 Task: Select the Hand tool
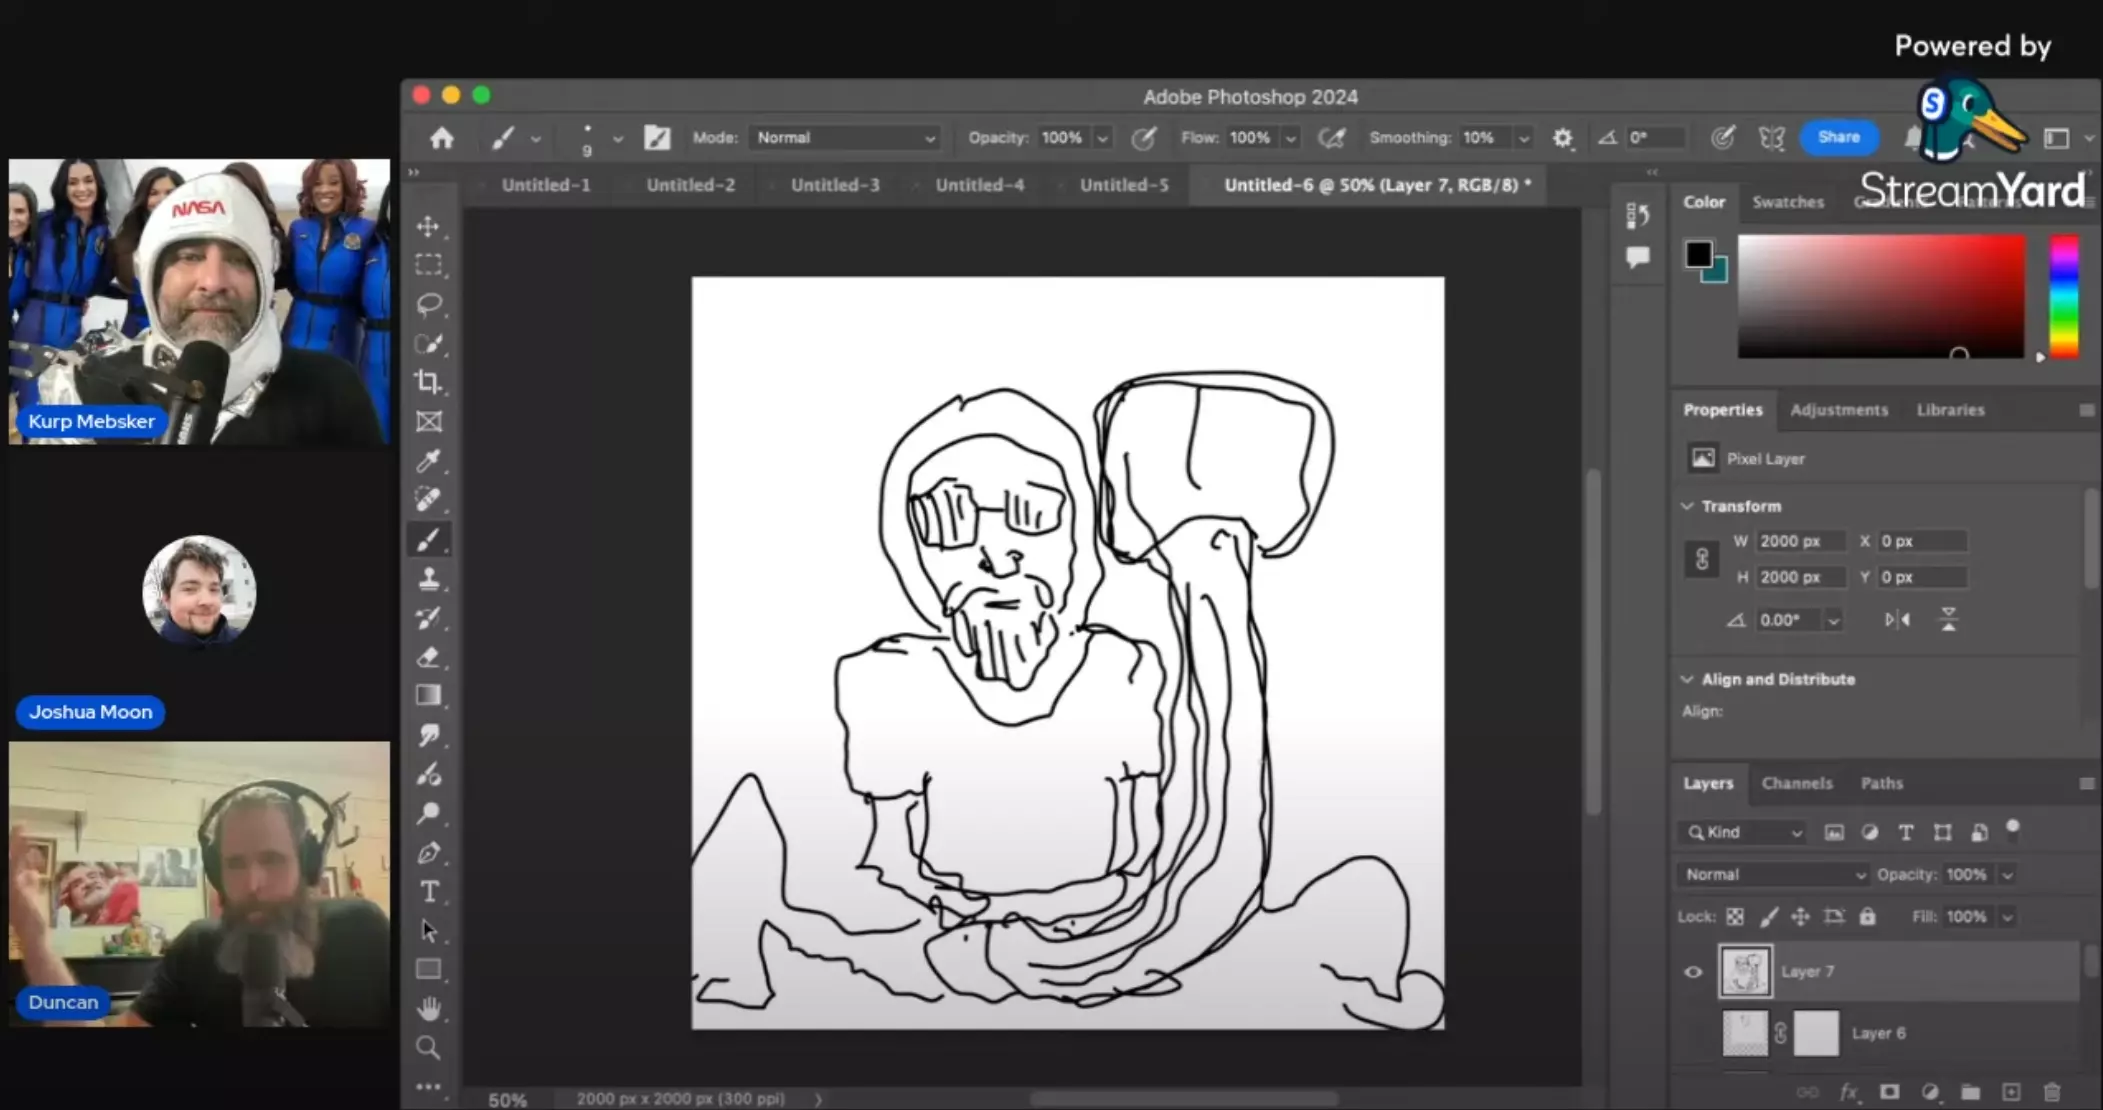[428, 1009]
